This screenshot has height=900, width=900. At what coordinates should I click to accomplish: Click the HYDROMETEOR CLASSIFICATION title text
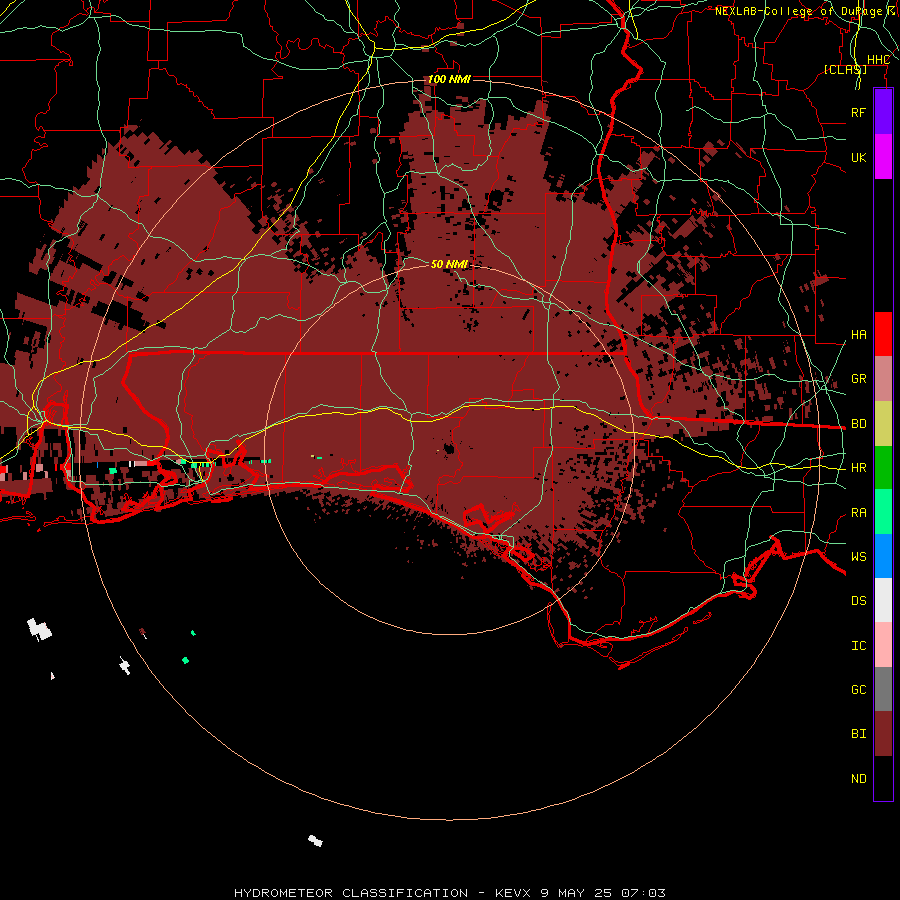click(x=351, y=893)
